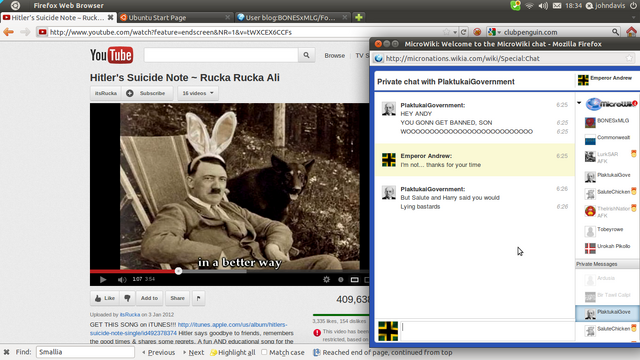Flag the video with the flag icon
Screen dimensions: 640x360
(x=199, y=298)
